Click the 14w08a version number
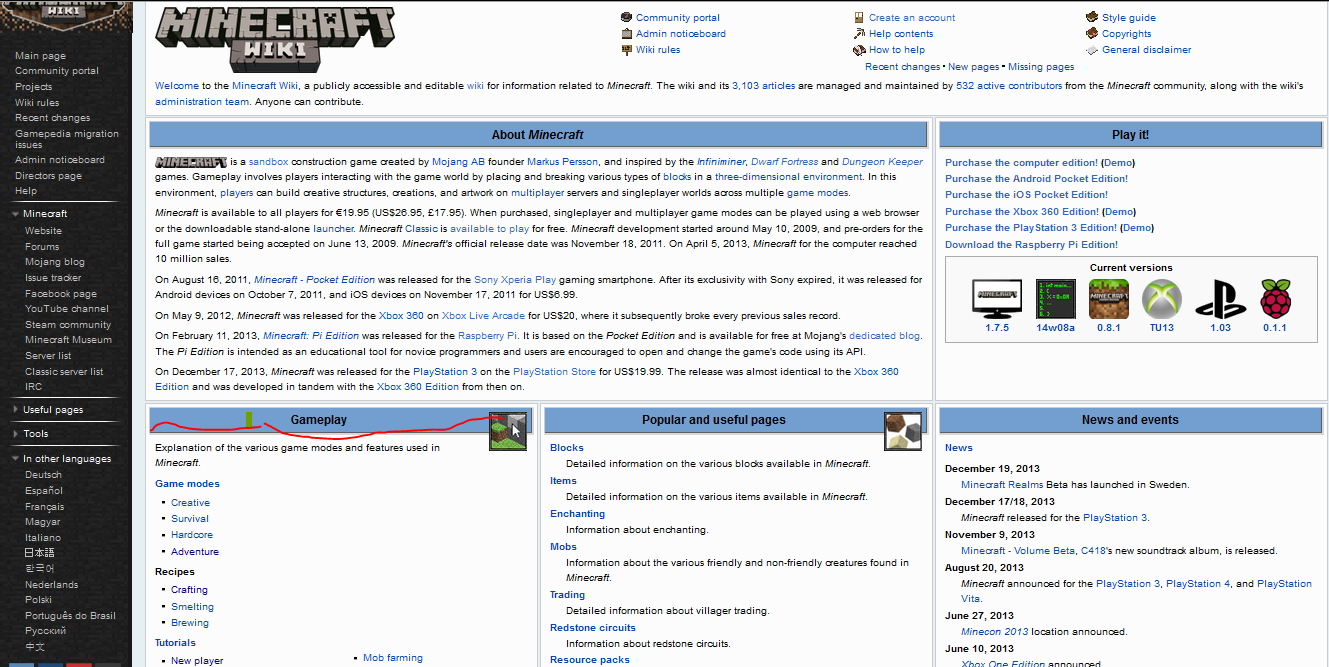1329x667 pixels. pos(1055,328)
